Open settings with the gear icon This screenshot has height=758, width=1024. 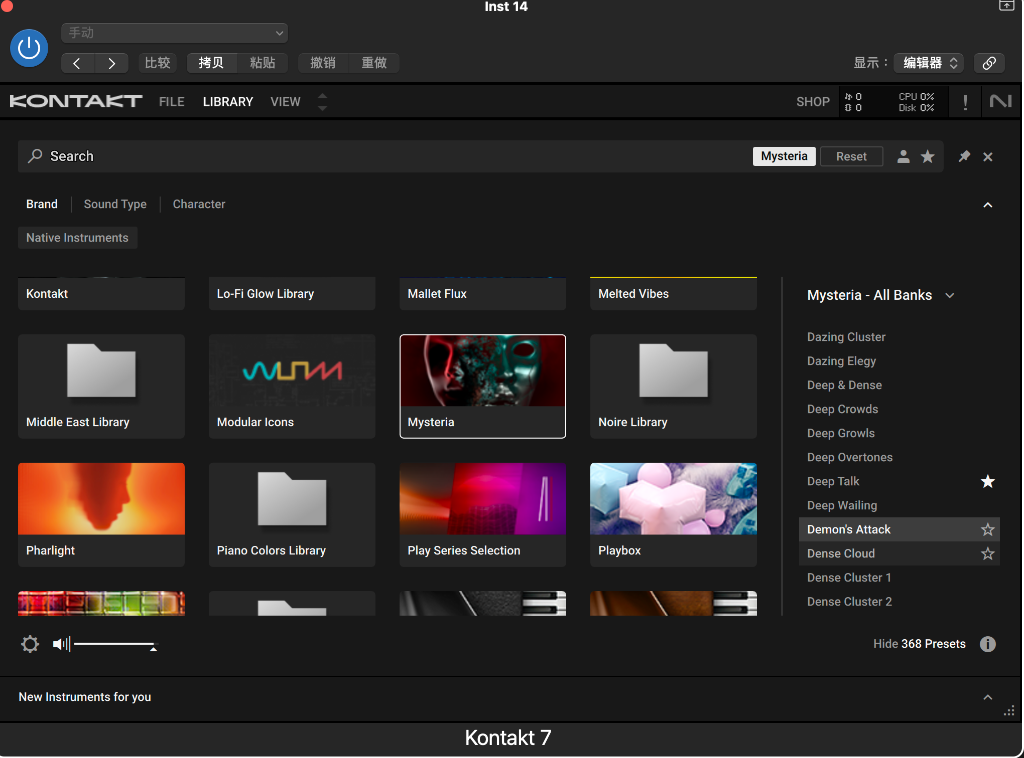pos(30,644)
